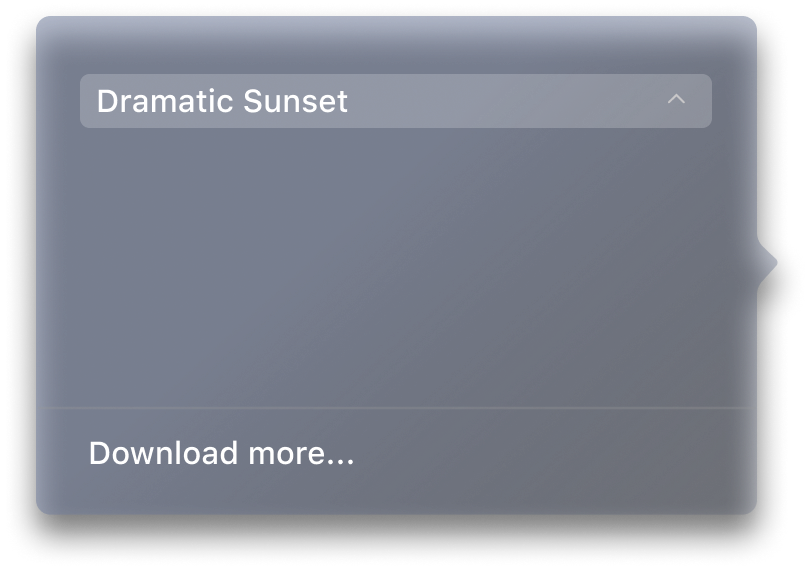Collapse the Dramatic Sunset group using its chevron

(x=676, y=99)
